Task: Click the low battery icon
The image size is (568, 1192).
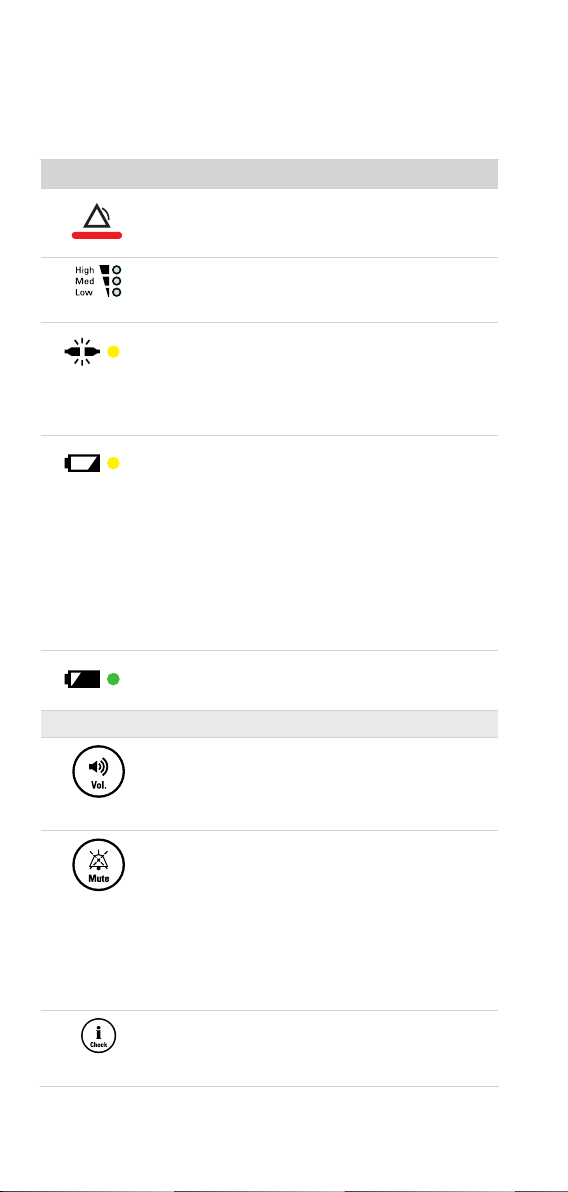Action: tap(82, 463)
